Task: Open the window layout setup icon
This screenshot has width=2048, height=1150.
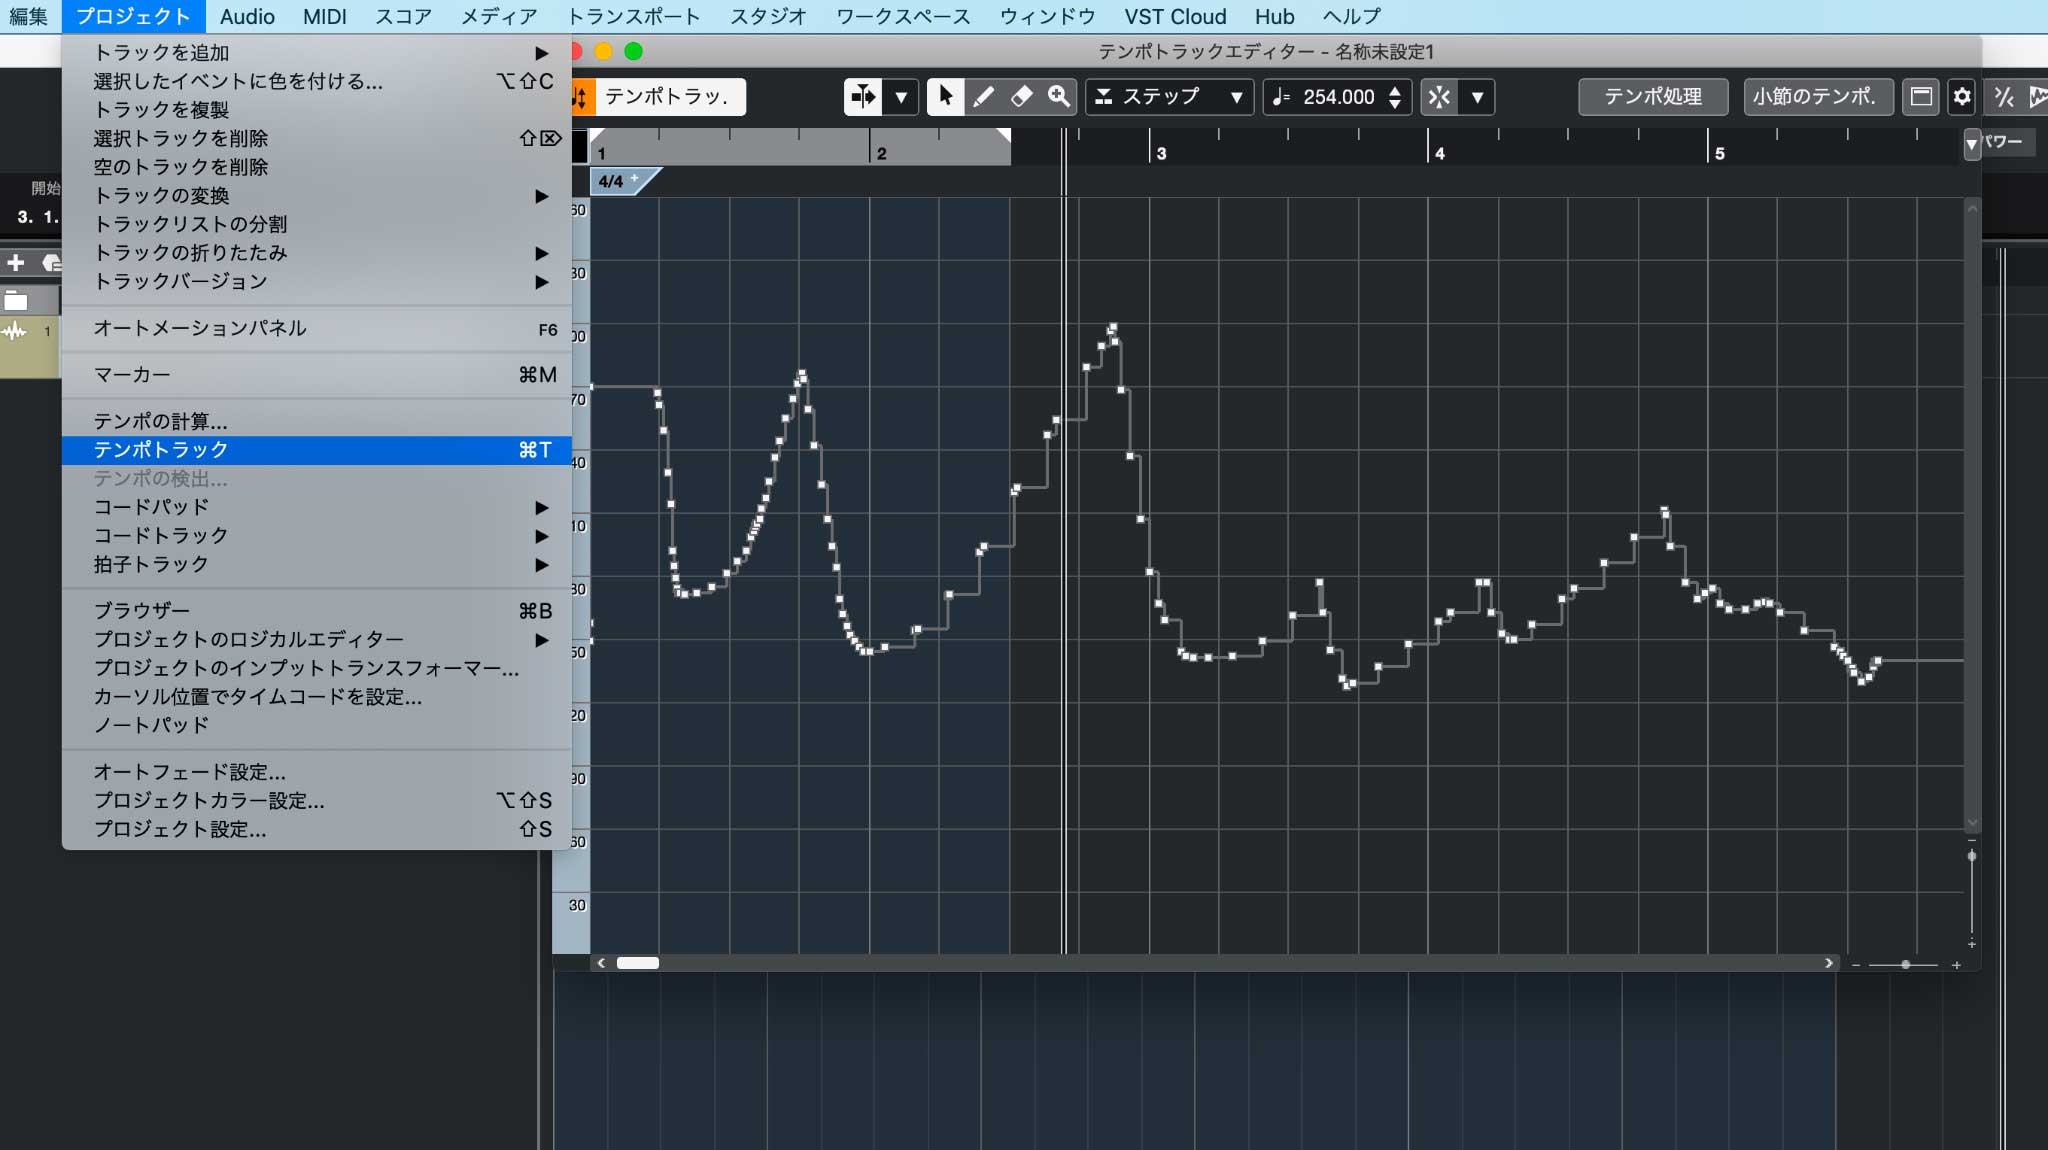Action: (x=1921, y=97)
